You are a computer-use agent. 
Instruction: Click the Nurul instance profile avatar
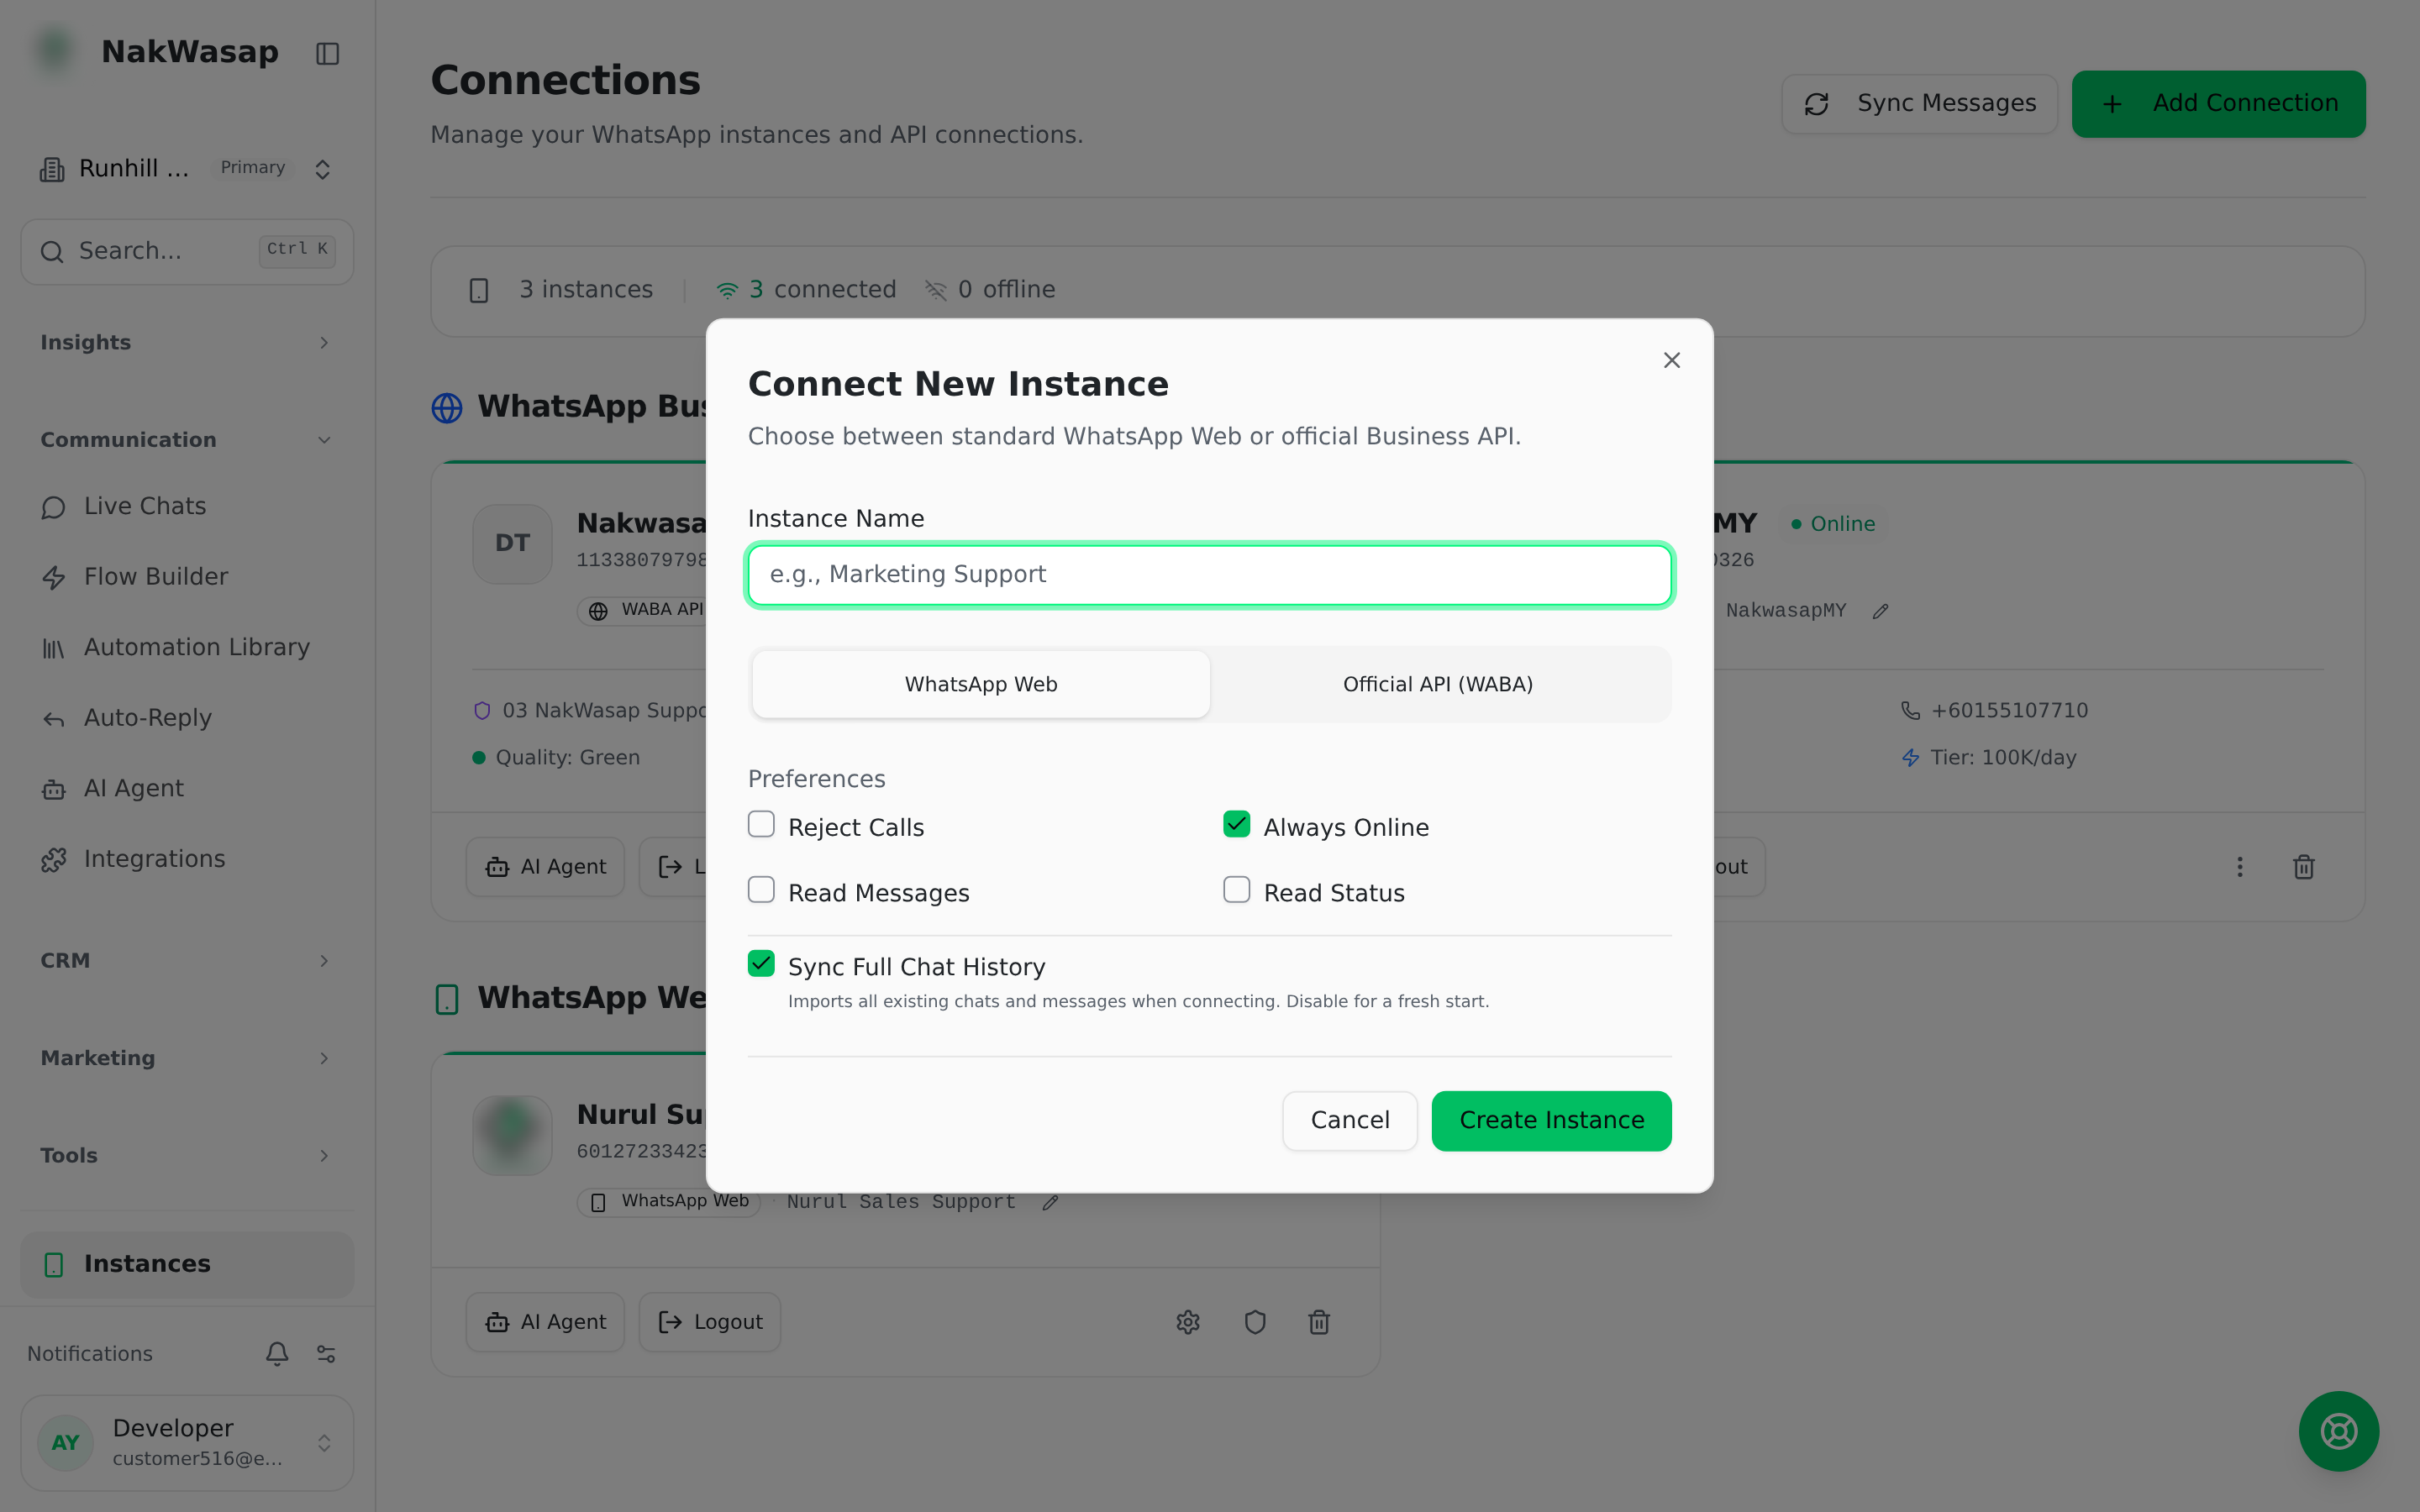point(512,1134)
